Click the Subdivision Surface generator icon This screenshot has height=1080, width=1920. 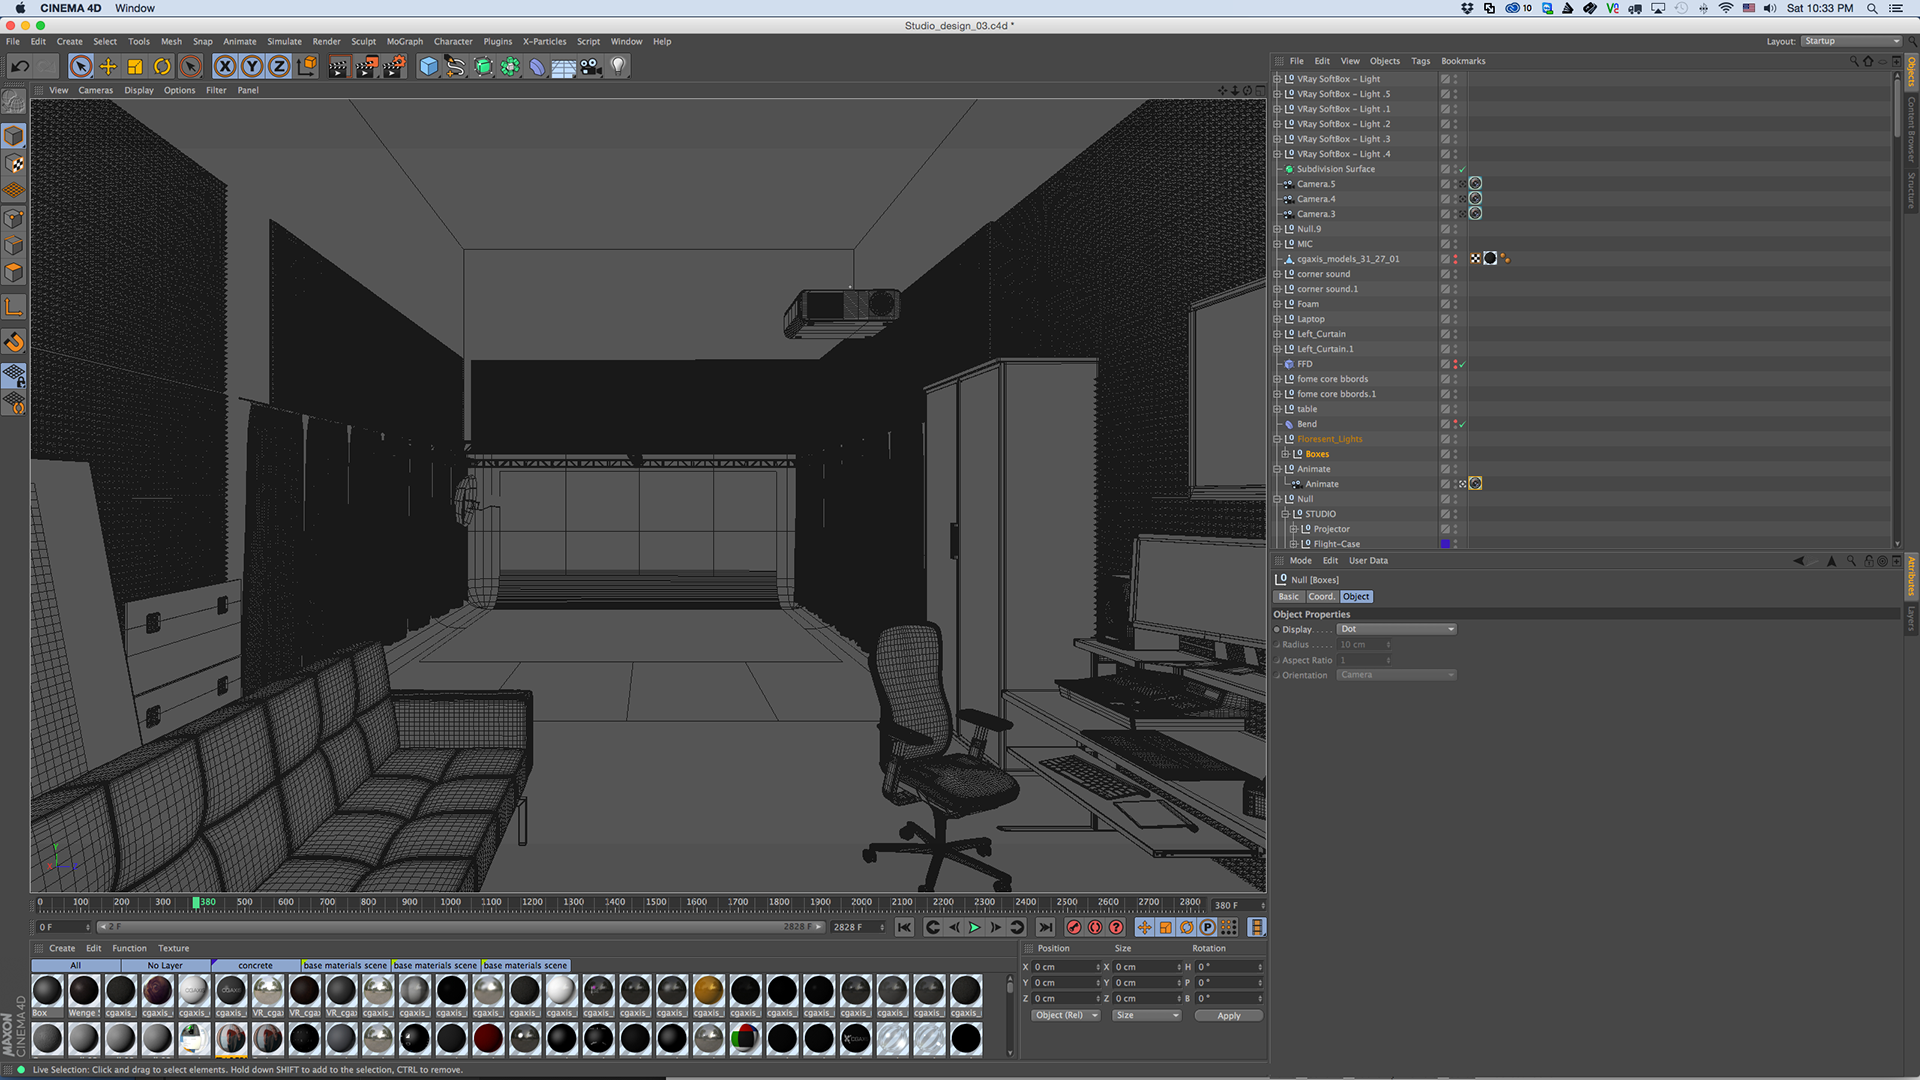(483, 66)
